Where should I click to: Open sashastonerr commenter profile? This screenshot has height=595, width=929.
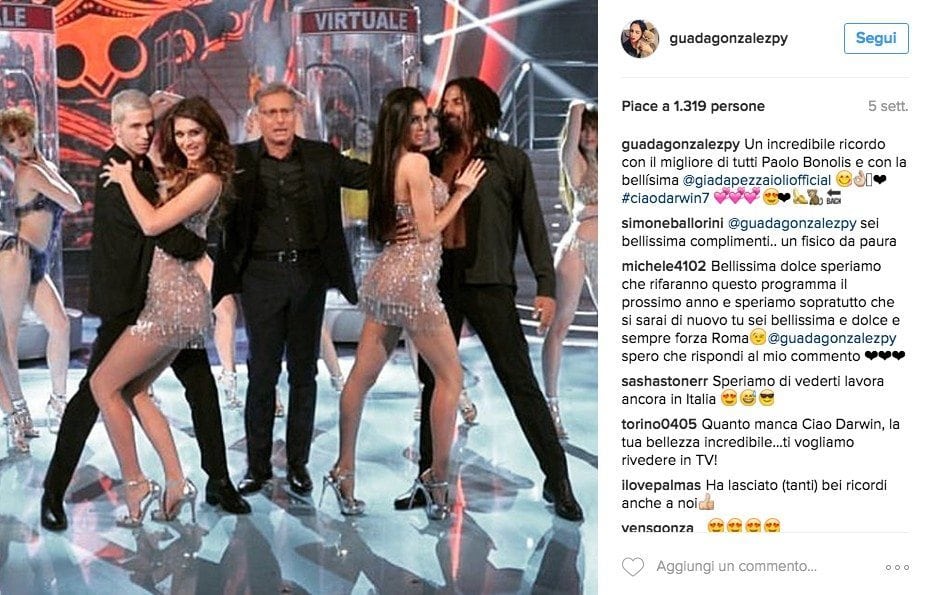point(665,381)
